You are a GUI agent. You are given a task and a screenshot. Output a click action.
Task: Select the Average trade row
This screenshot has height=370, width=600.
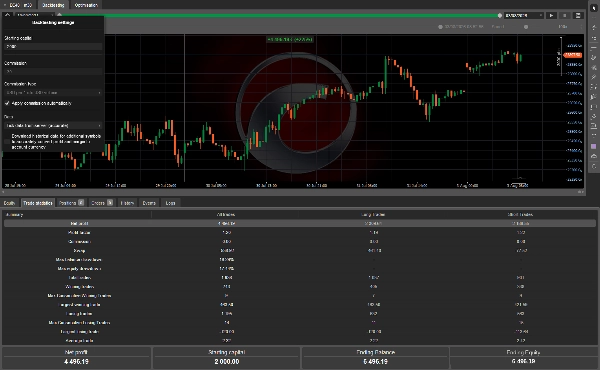tap(300, 341)
